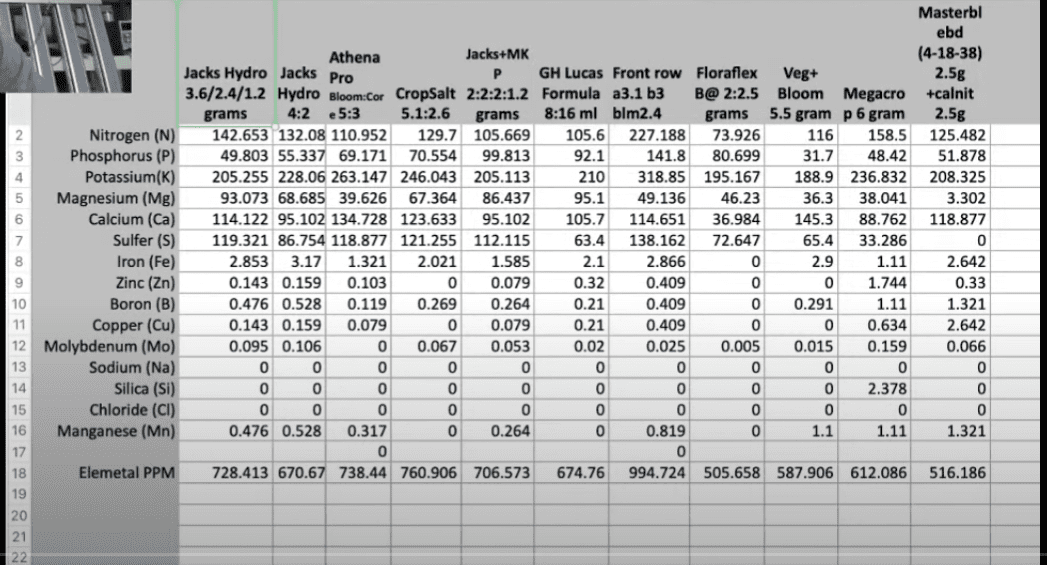Viewport: 1047px width, 565px height.
Task: Click the Sulfer (S) row label
Action: [x=144, y=240]
